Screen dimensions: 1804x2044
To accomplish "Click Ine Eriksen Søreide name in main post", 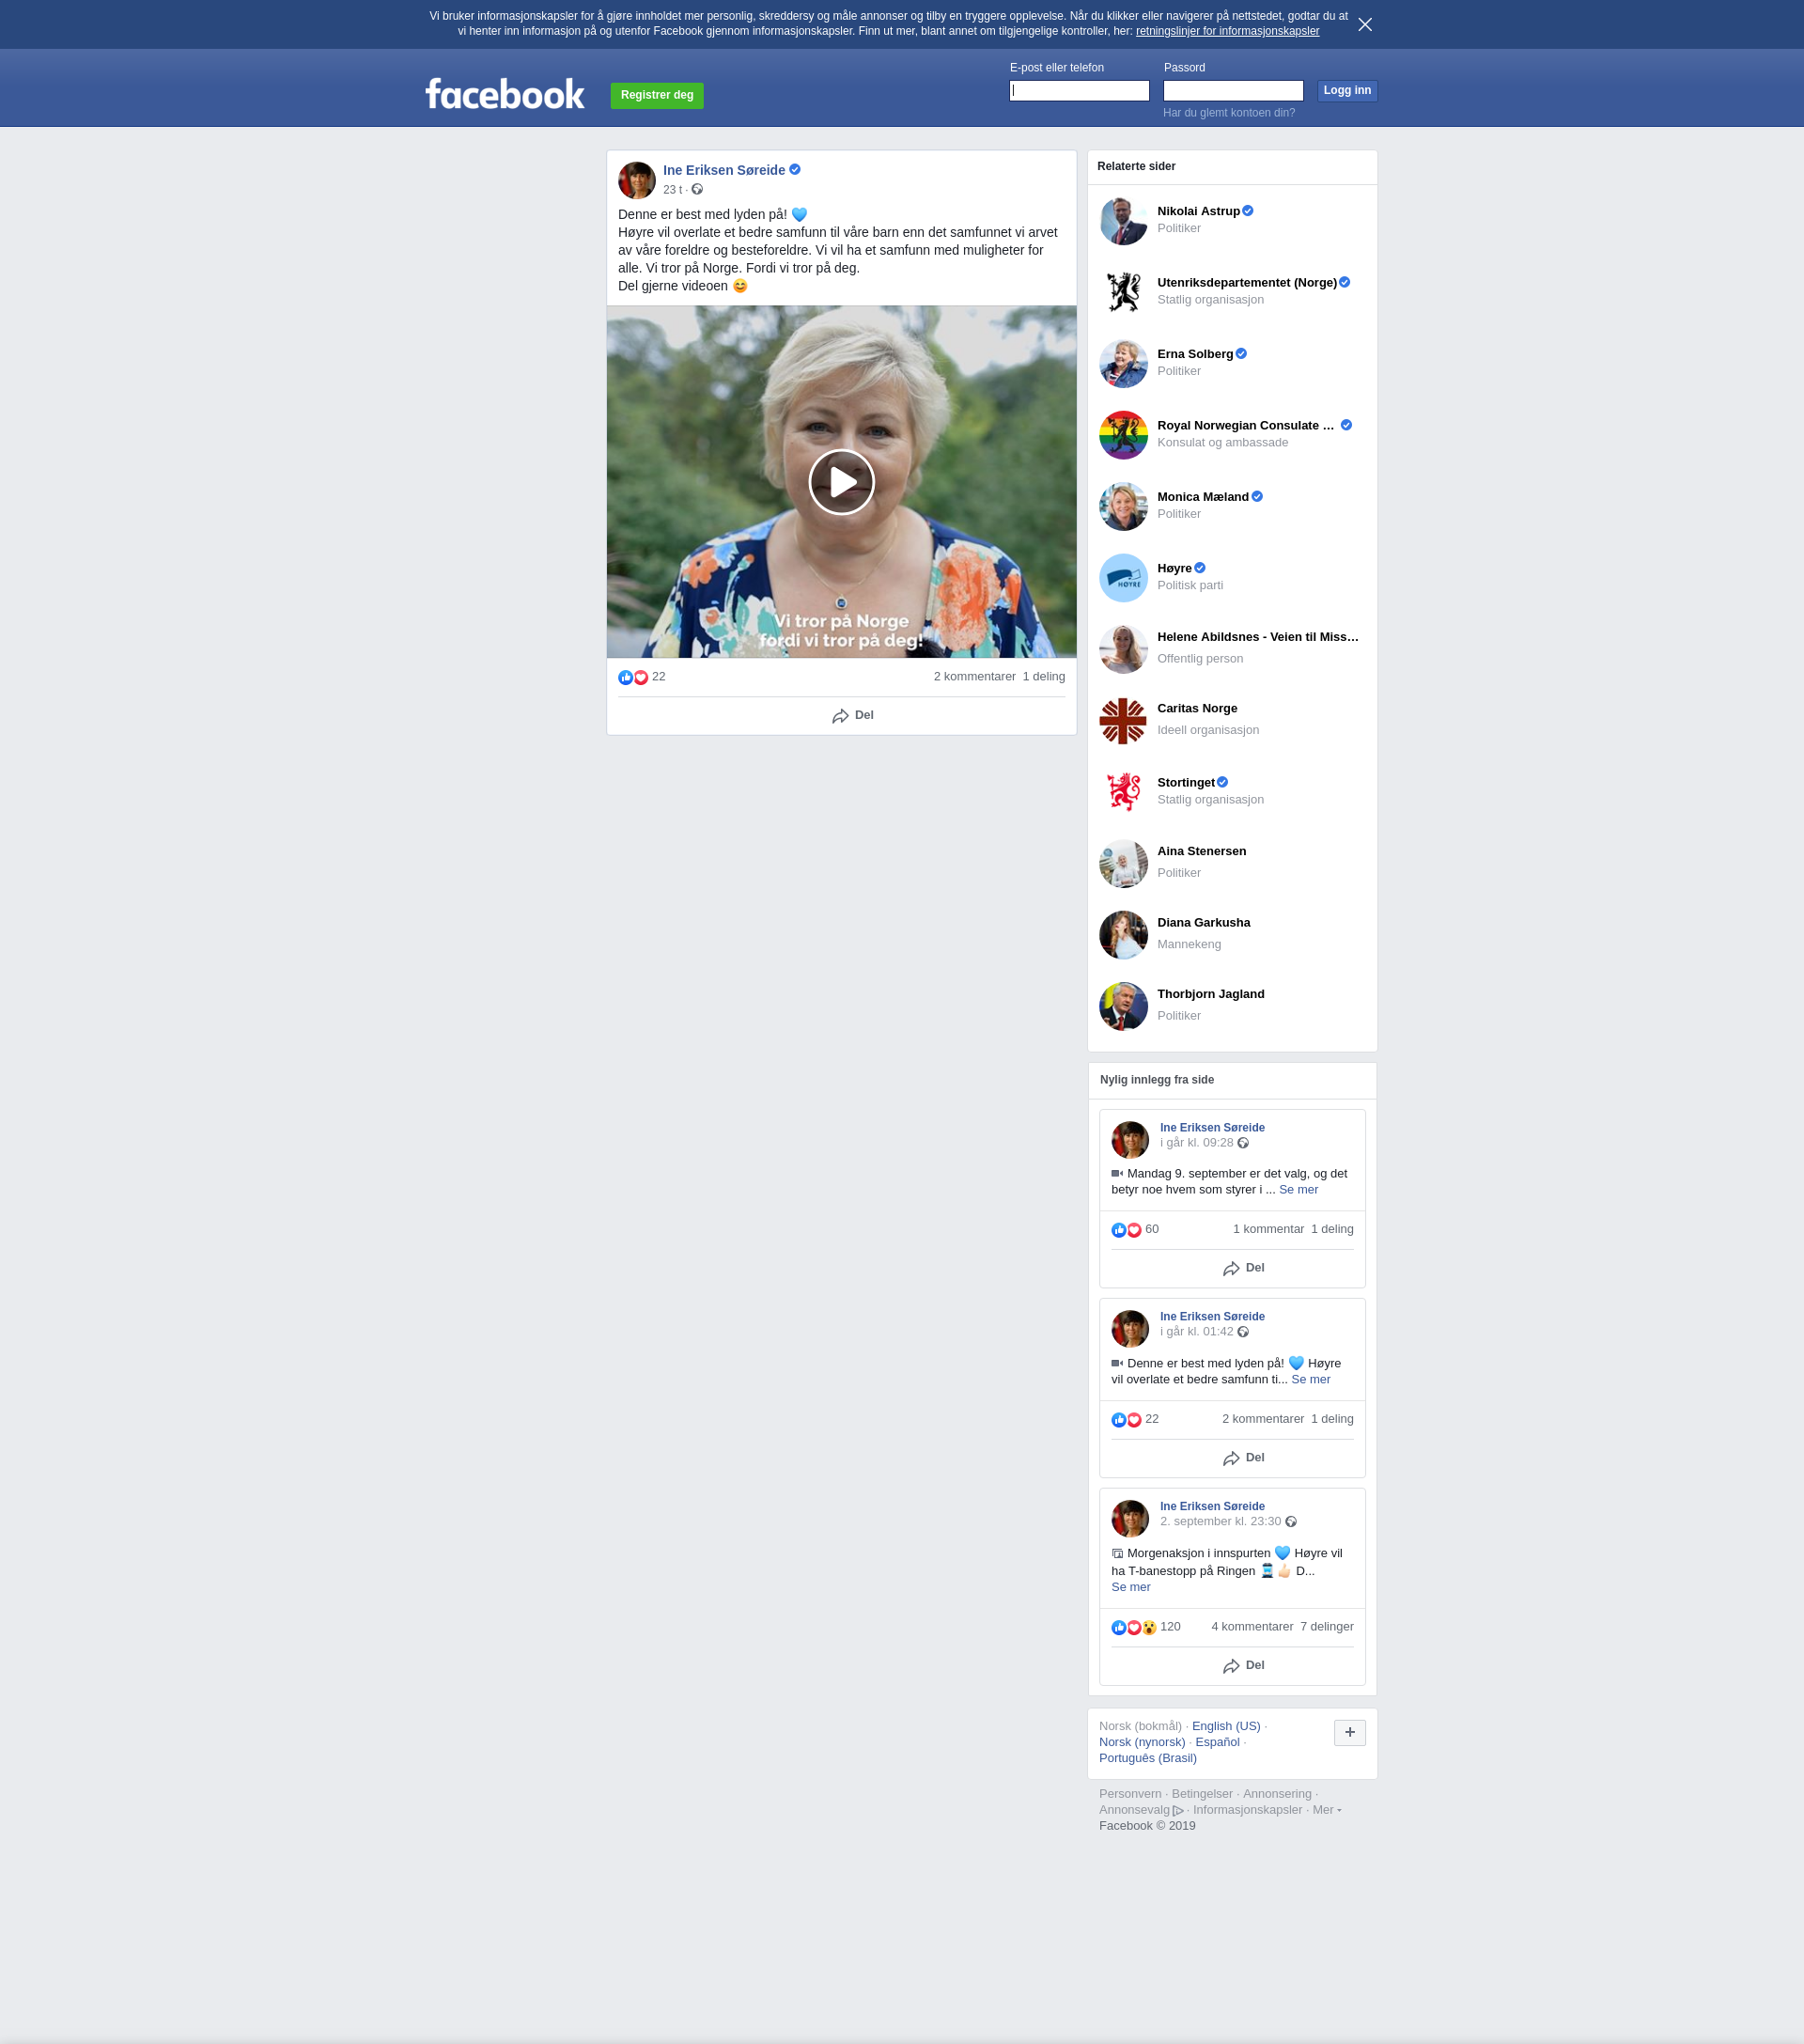I will click(724, 170).
